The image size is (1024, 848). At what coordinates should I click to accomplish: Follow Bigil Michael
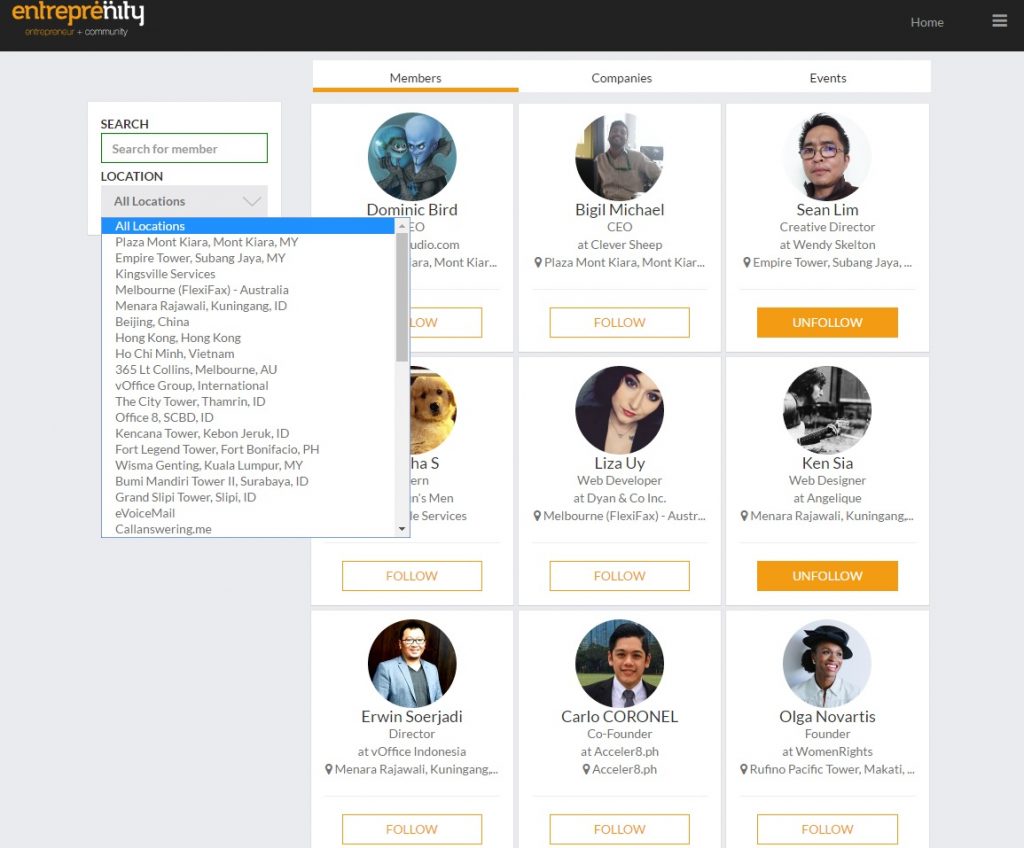point(619,323)
